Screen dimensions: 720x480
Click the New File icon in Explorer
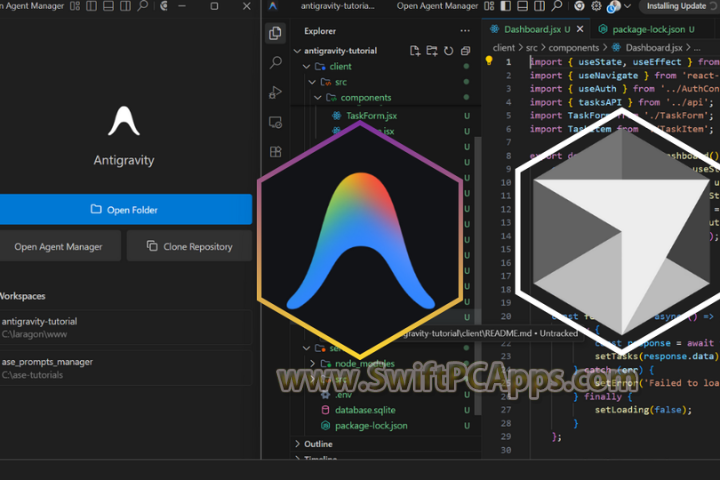click(415, 51)
